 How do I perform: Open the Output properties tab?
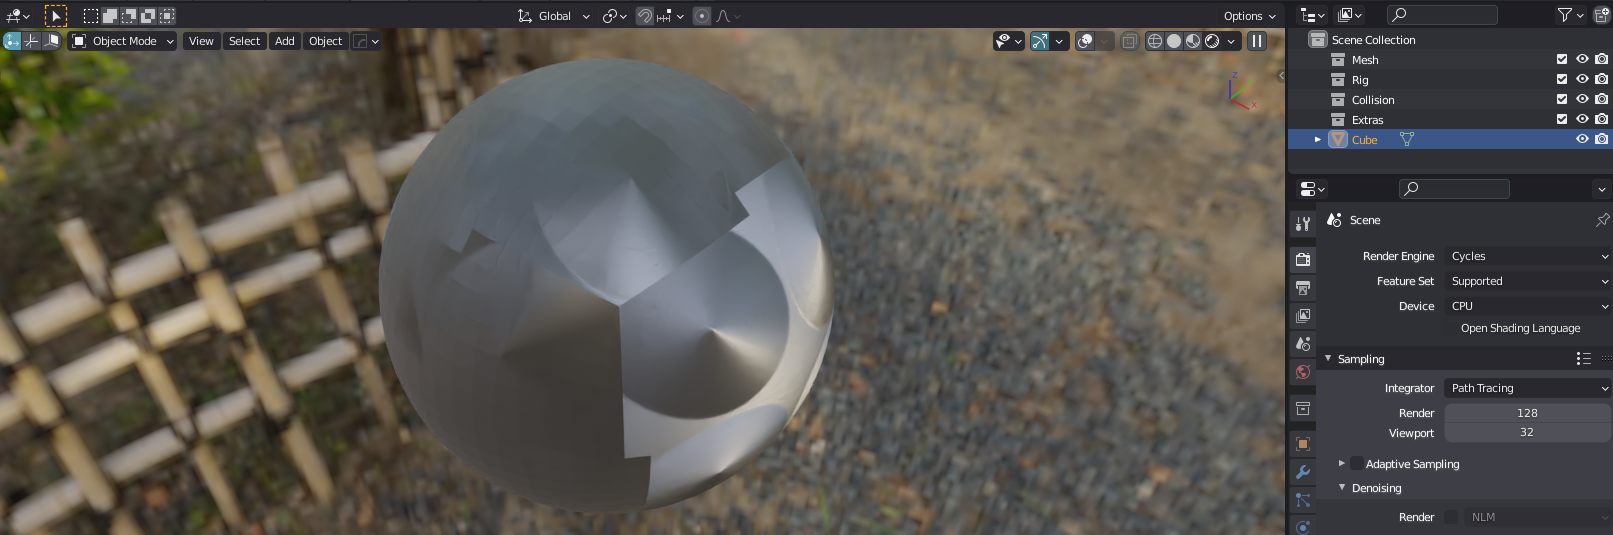(x=1302, y=287)
